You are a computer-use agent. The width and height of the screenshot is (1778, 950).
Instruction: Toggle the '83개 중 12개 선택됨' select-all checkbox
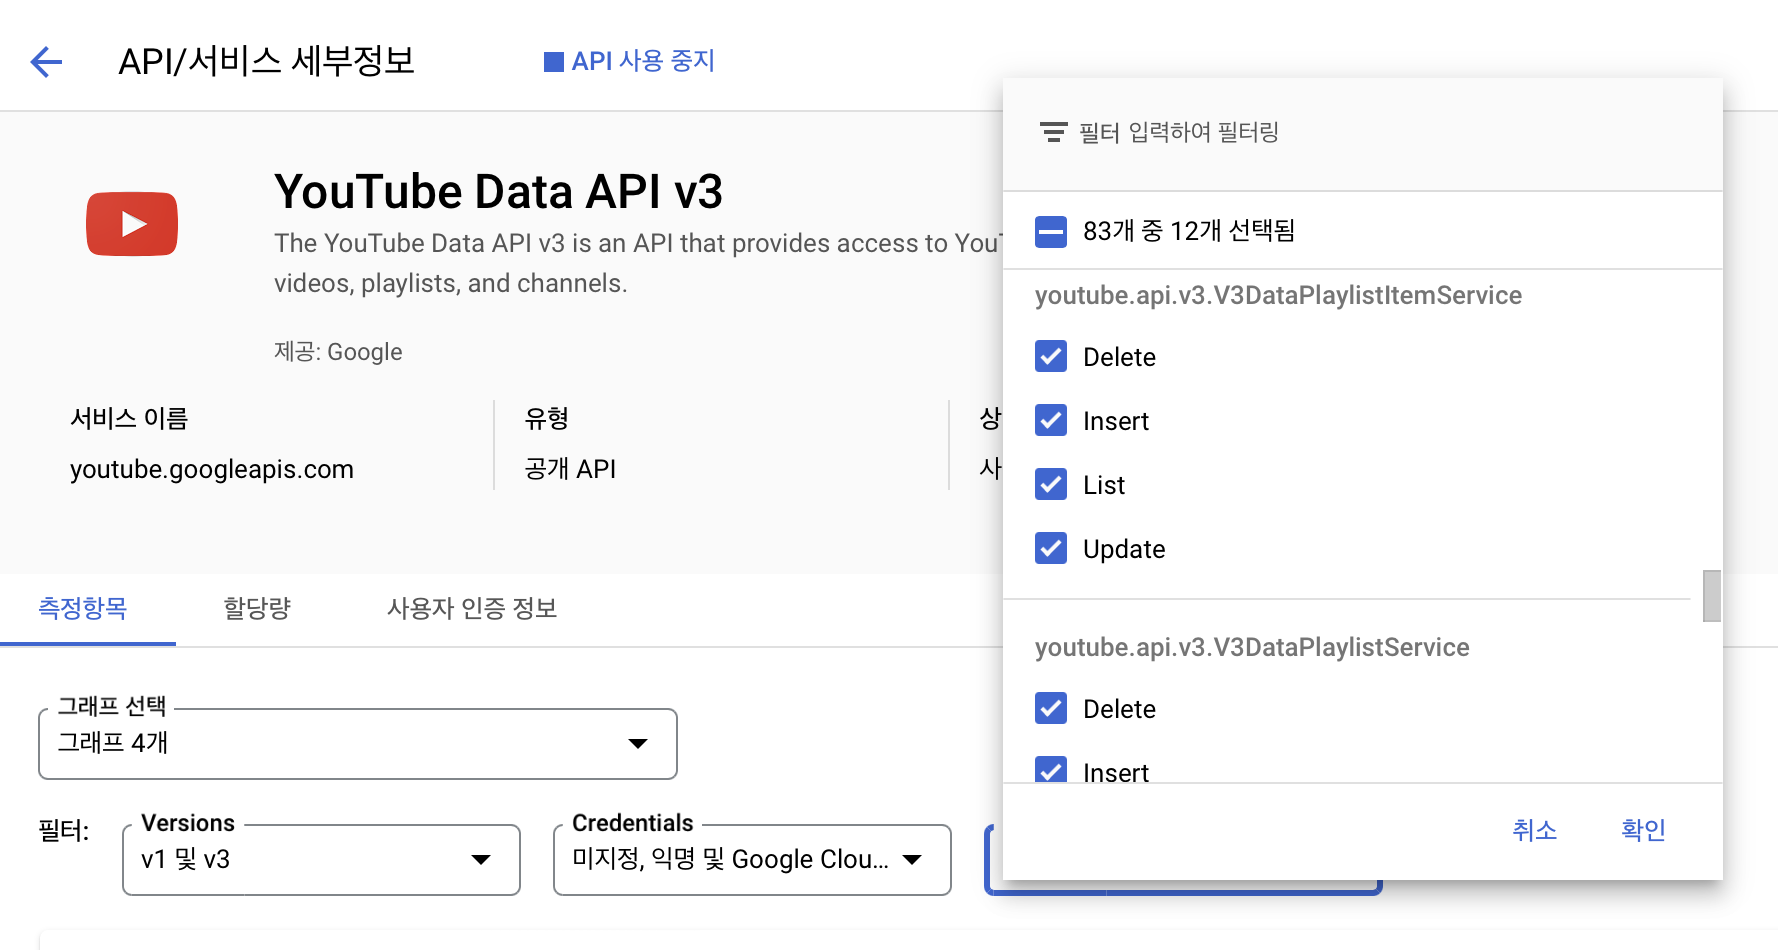[x=1051, y=231]
